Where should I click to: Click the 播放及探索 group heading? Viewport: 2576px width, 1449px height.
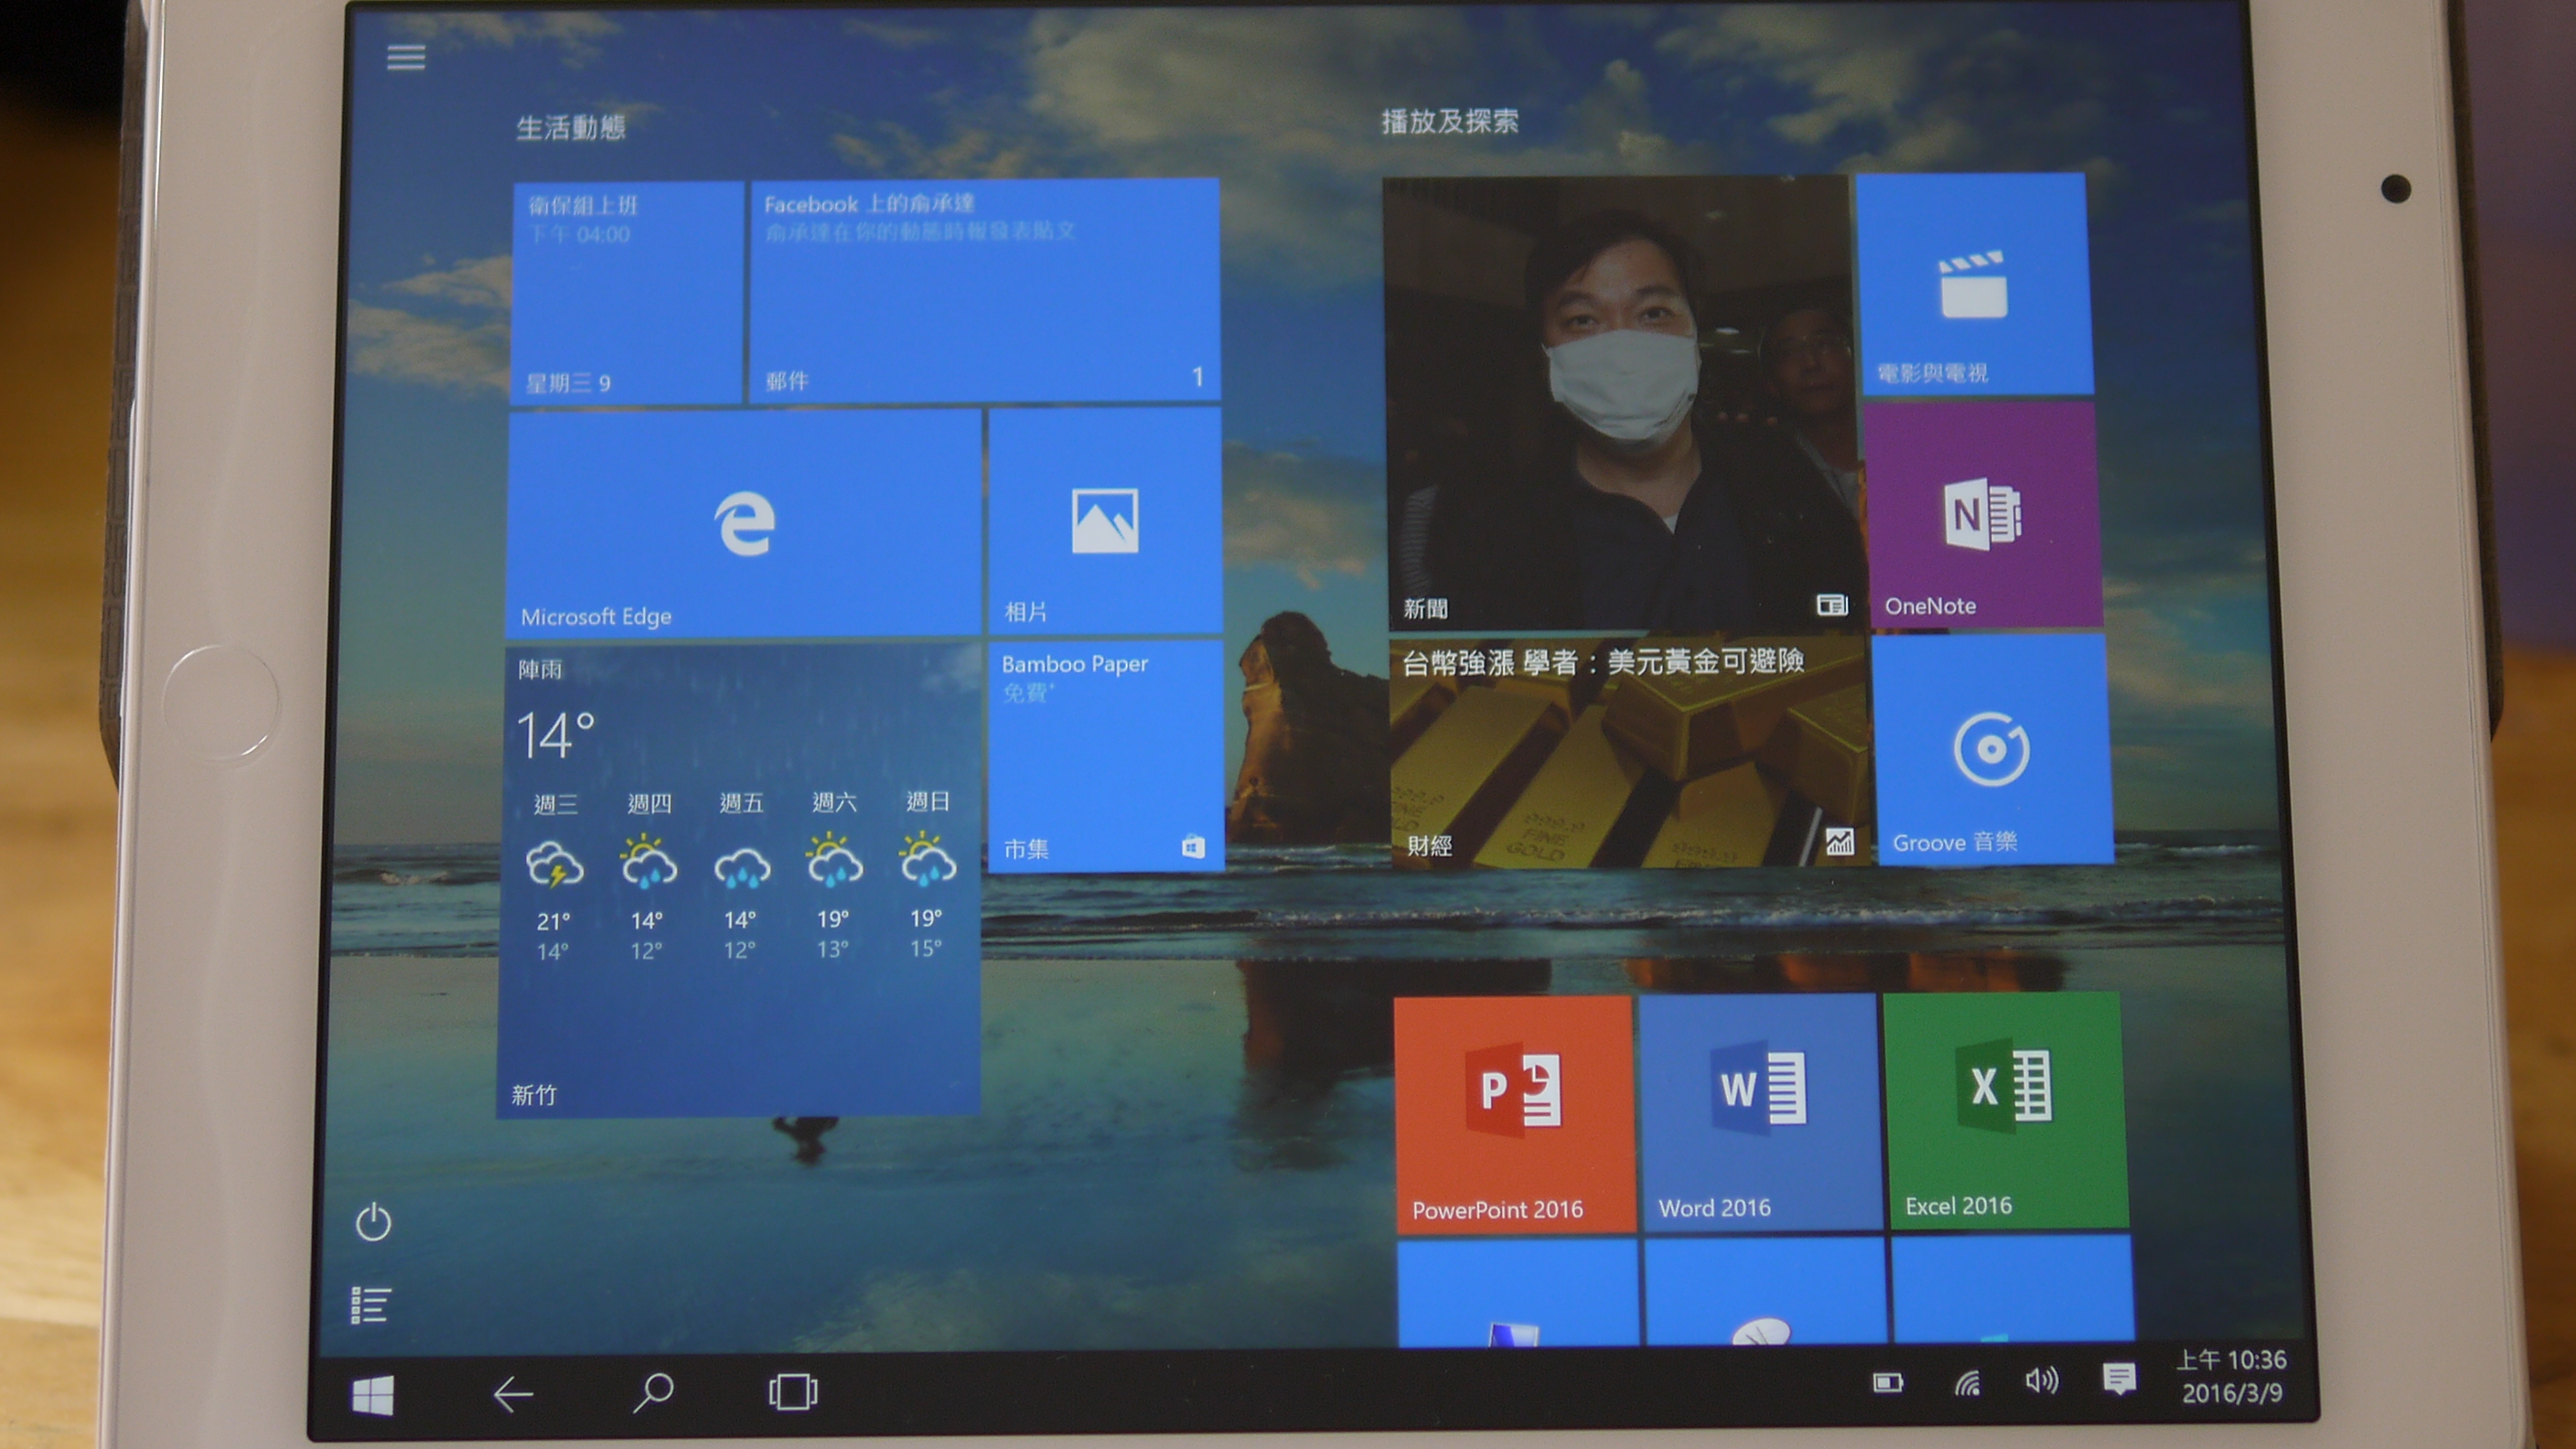click(x=1450, y=122)
